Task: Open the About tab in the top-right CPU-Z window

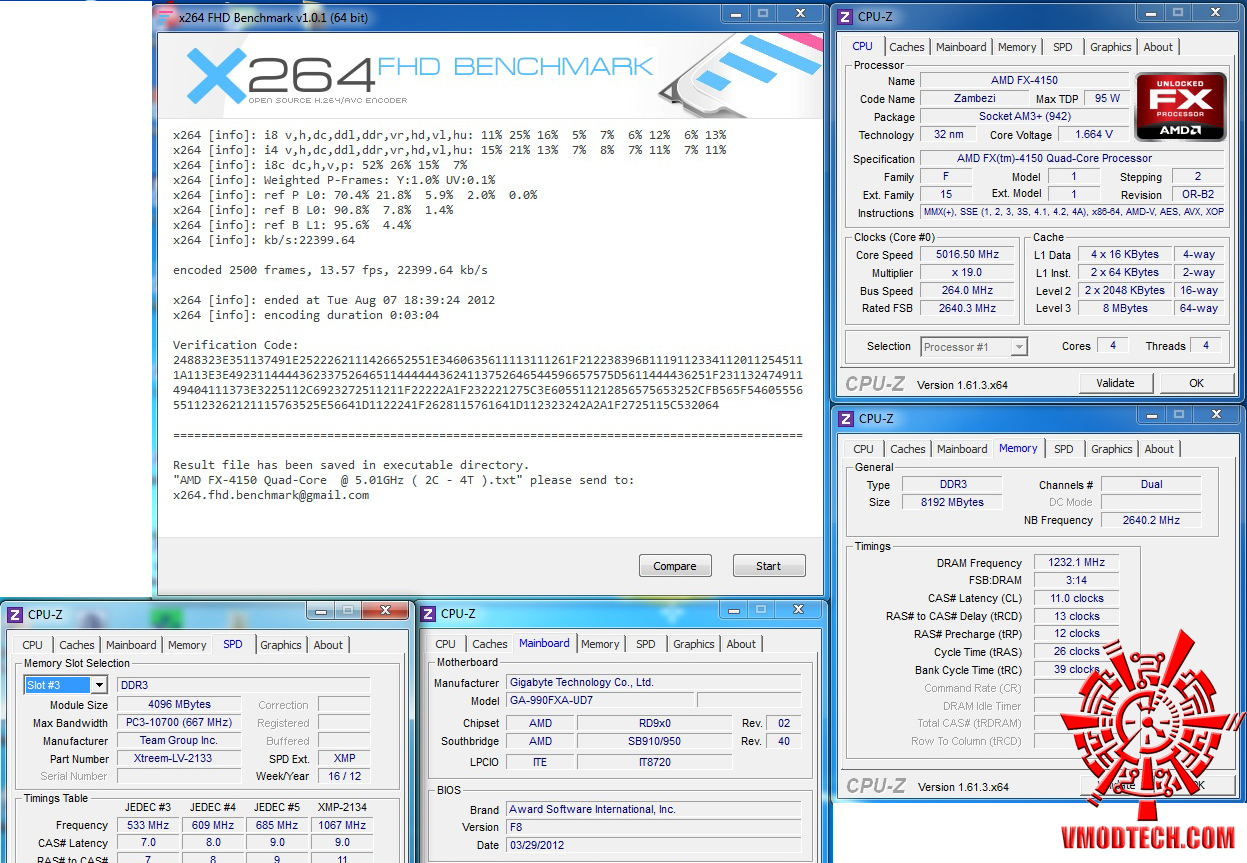Action: 1158,47
